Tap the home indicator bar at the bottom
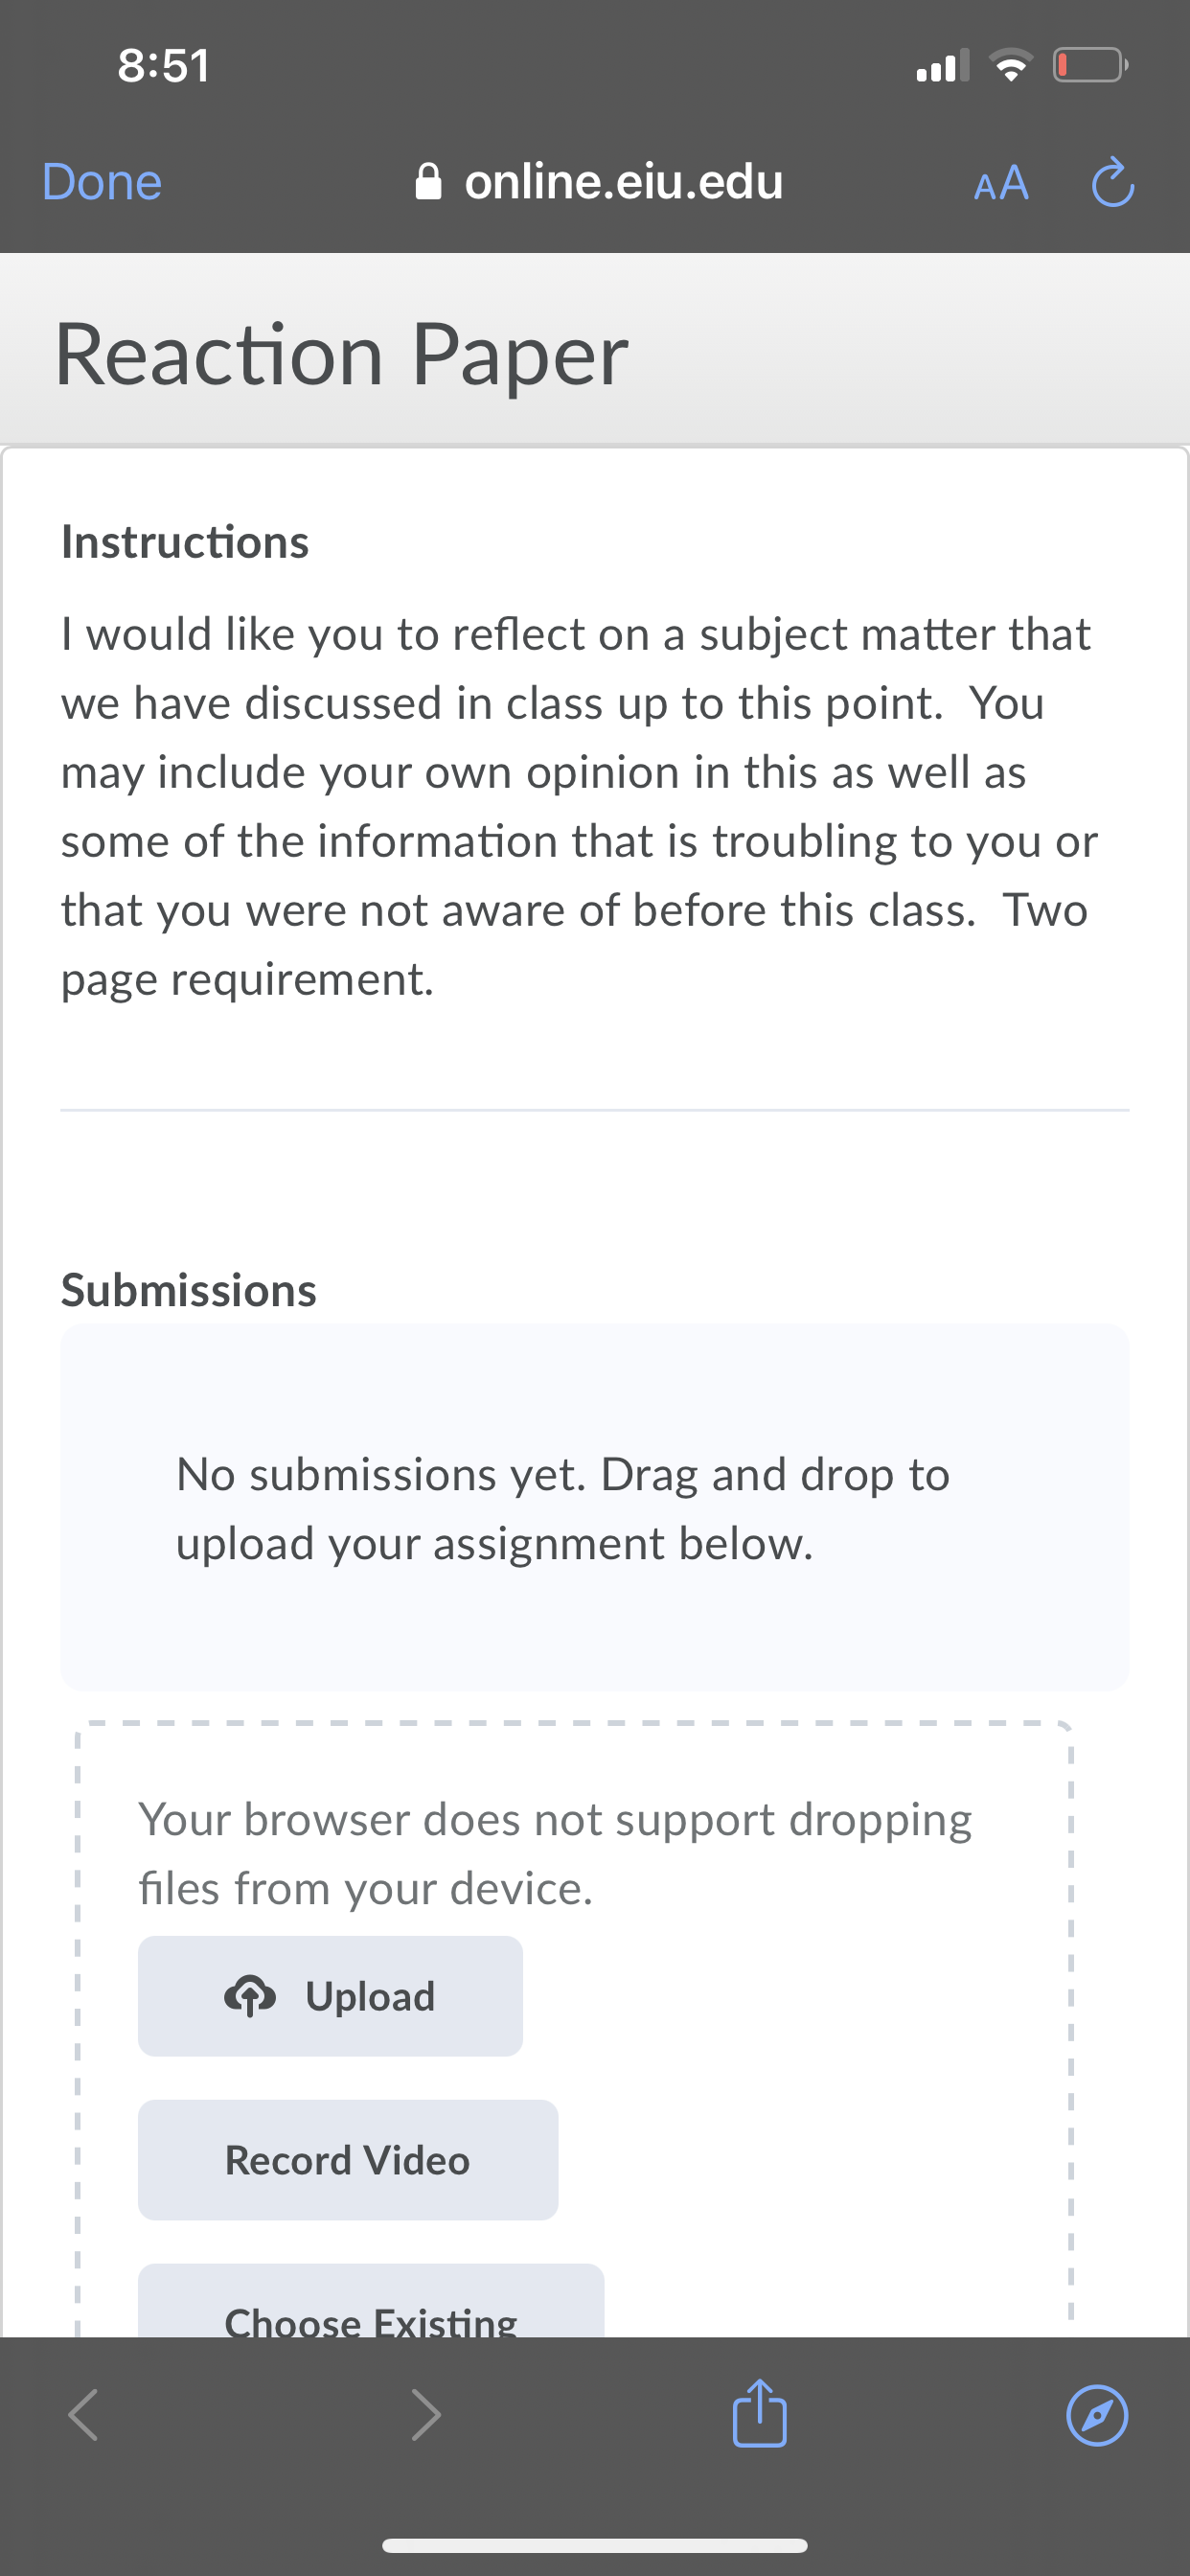 coord(595,2545)
